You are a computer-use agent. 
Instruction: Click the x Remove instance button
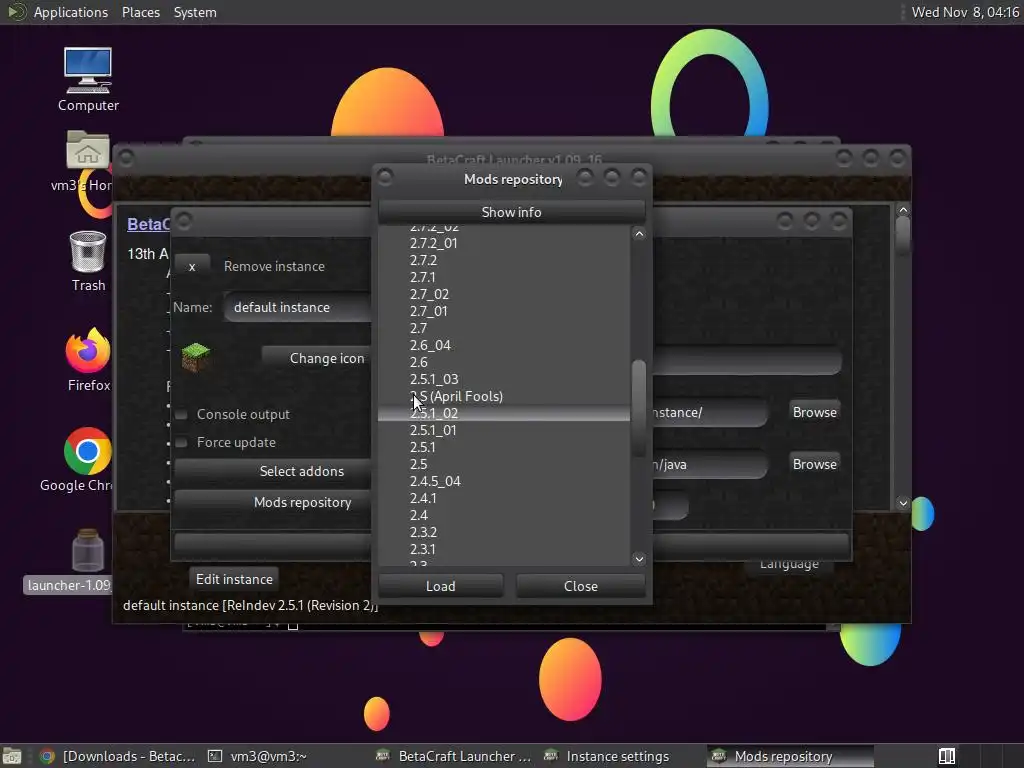coord(192,266)
